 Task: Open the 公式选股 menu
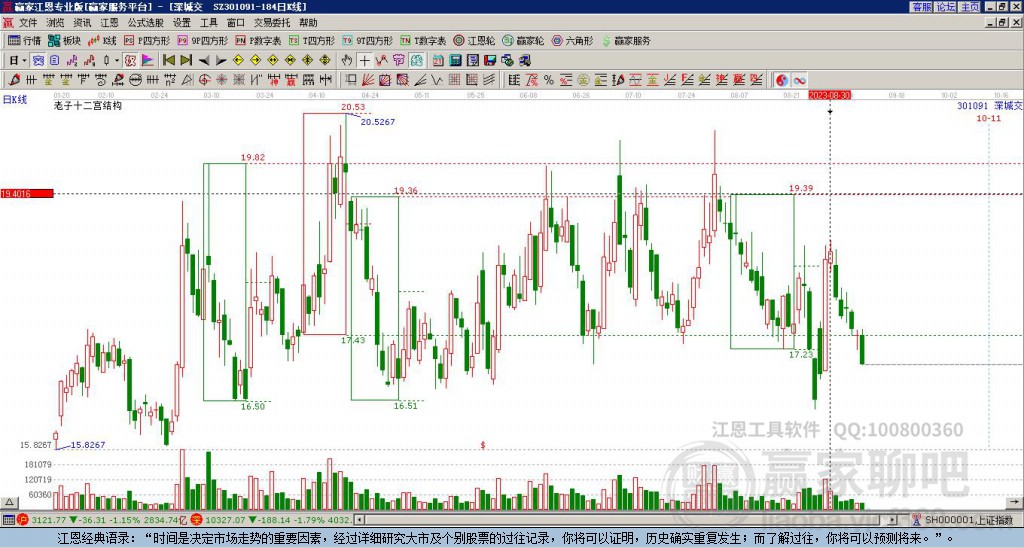tap(146, 23)
